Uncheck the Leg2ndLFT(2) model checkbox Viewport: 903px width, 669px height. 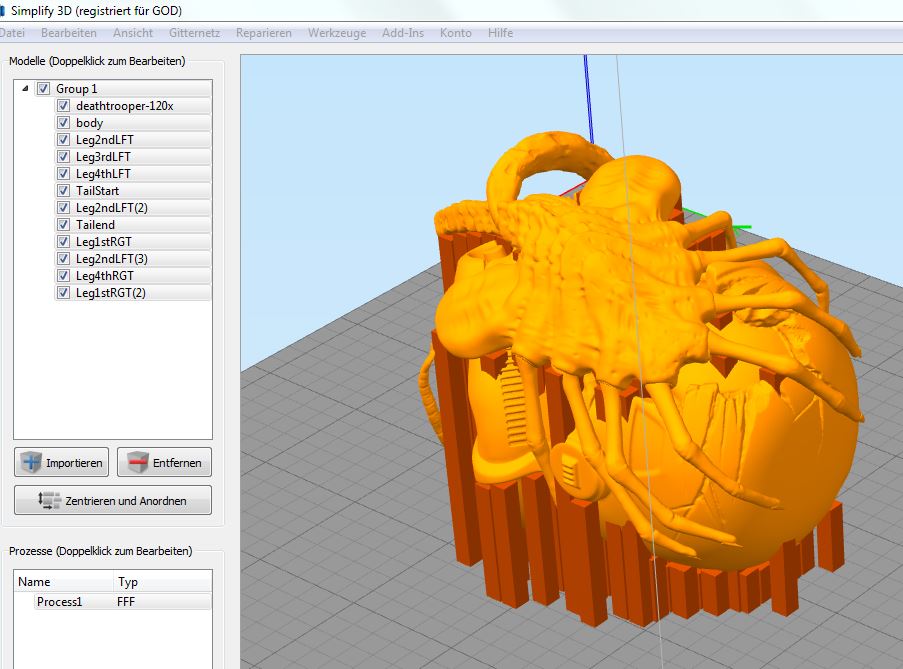tap(63, 208)
